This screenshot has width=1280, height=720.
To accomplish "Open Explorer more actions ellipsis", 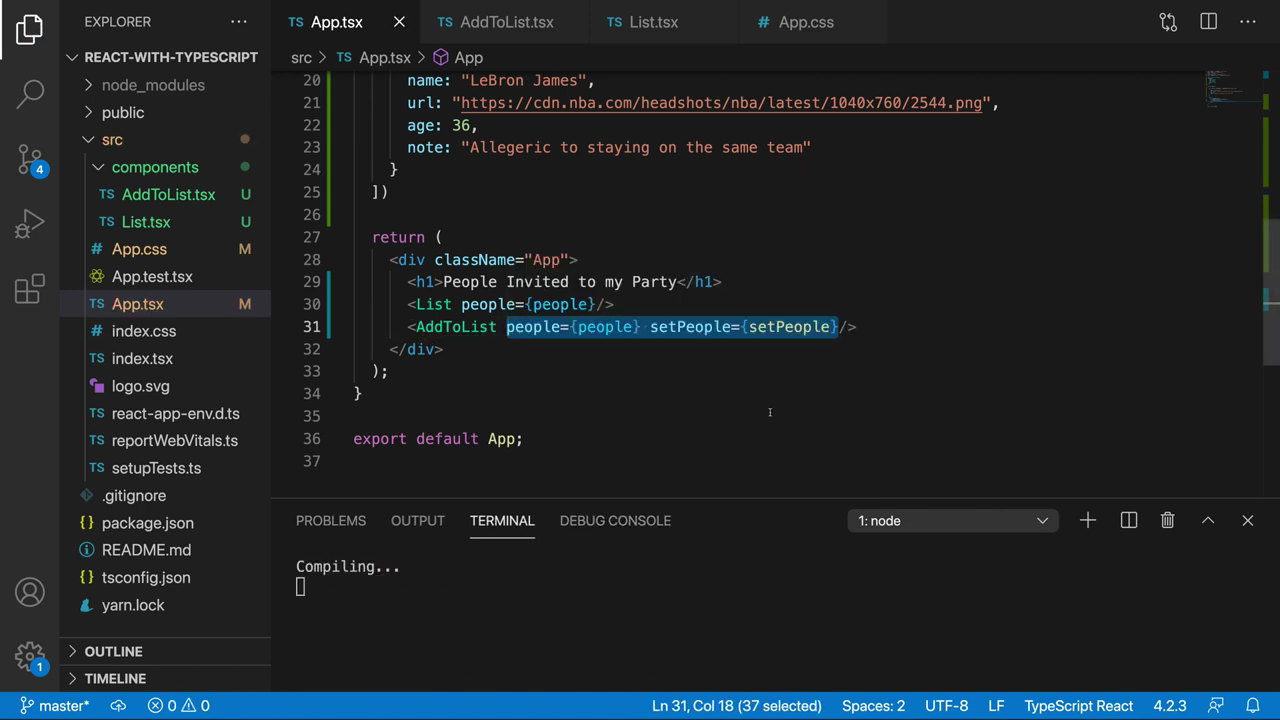I will coord(238,21).
